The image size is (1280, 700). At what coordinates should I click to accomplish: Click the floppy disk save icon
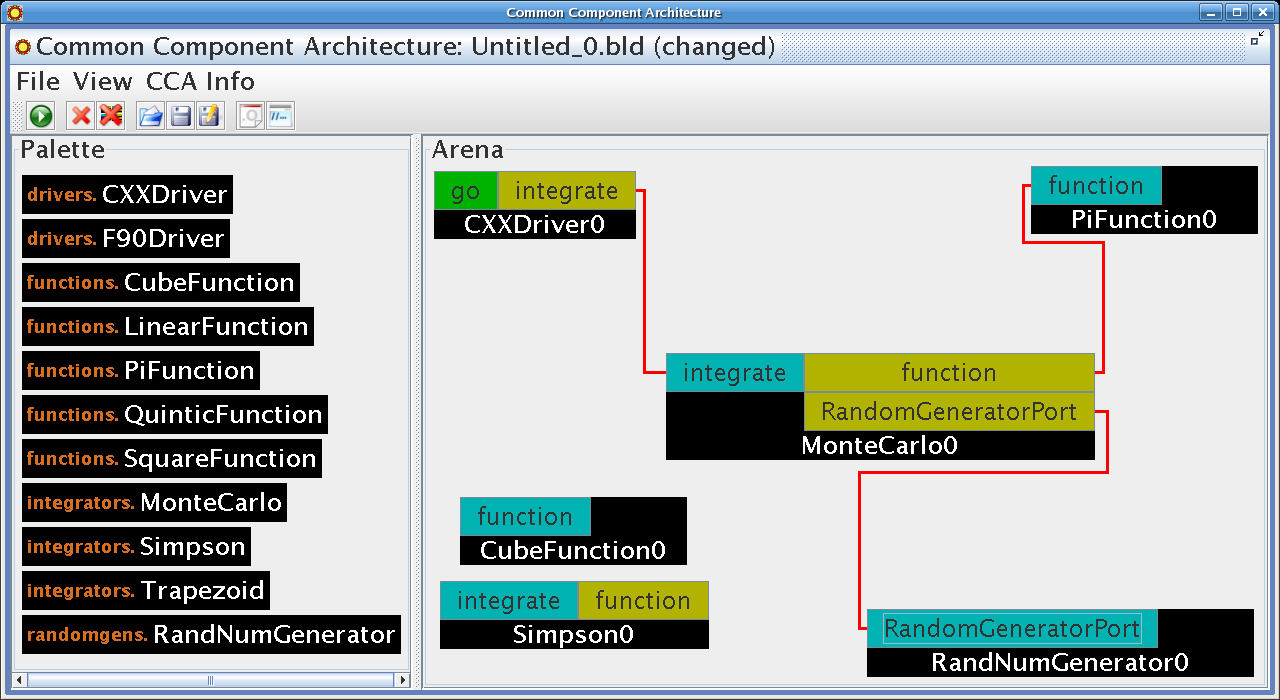coord(181,116)
